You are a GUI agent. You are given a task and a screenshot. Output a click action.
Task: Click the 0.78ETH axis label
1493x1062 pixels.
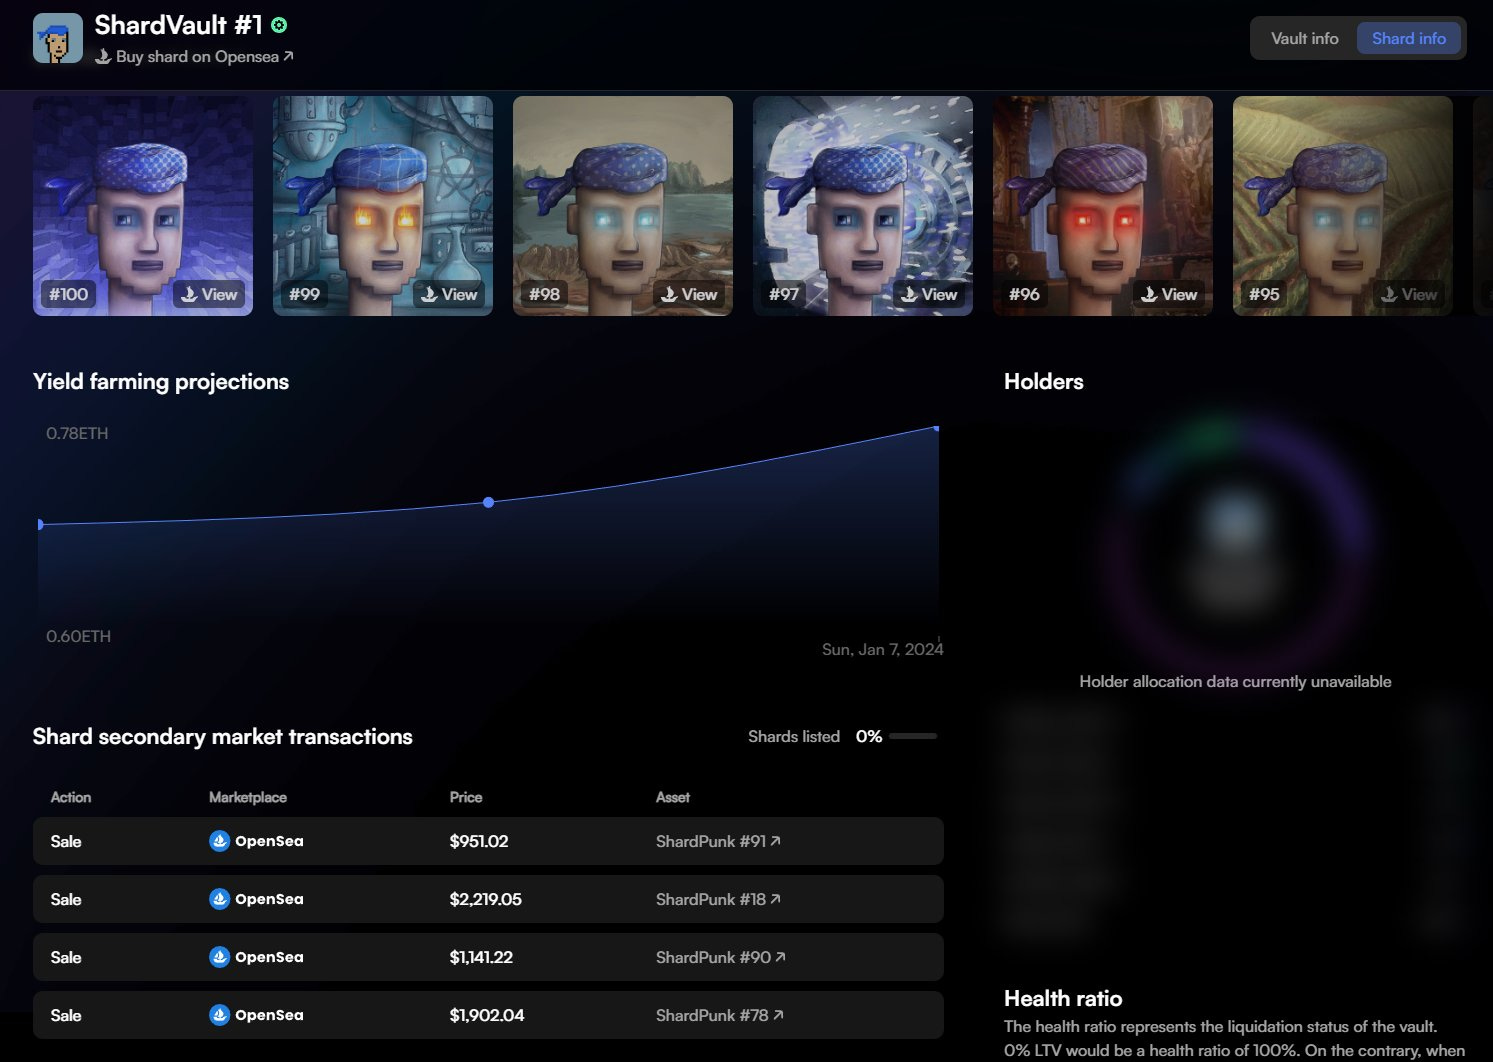coord(77,433)
